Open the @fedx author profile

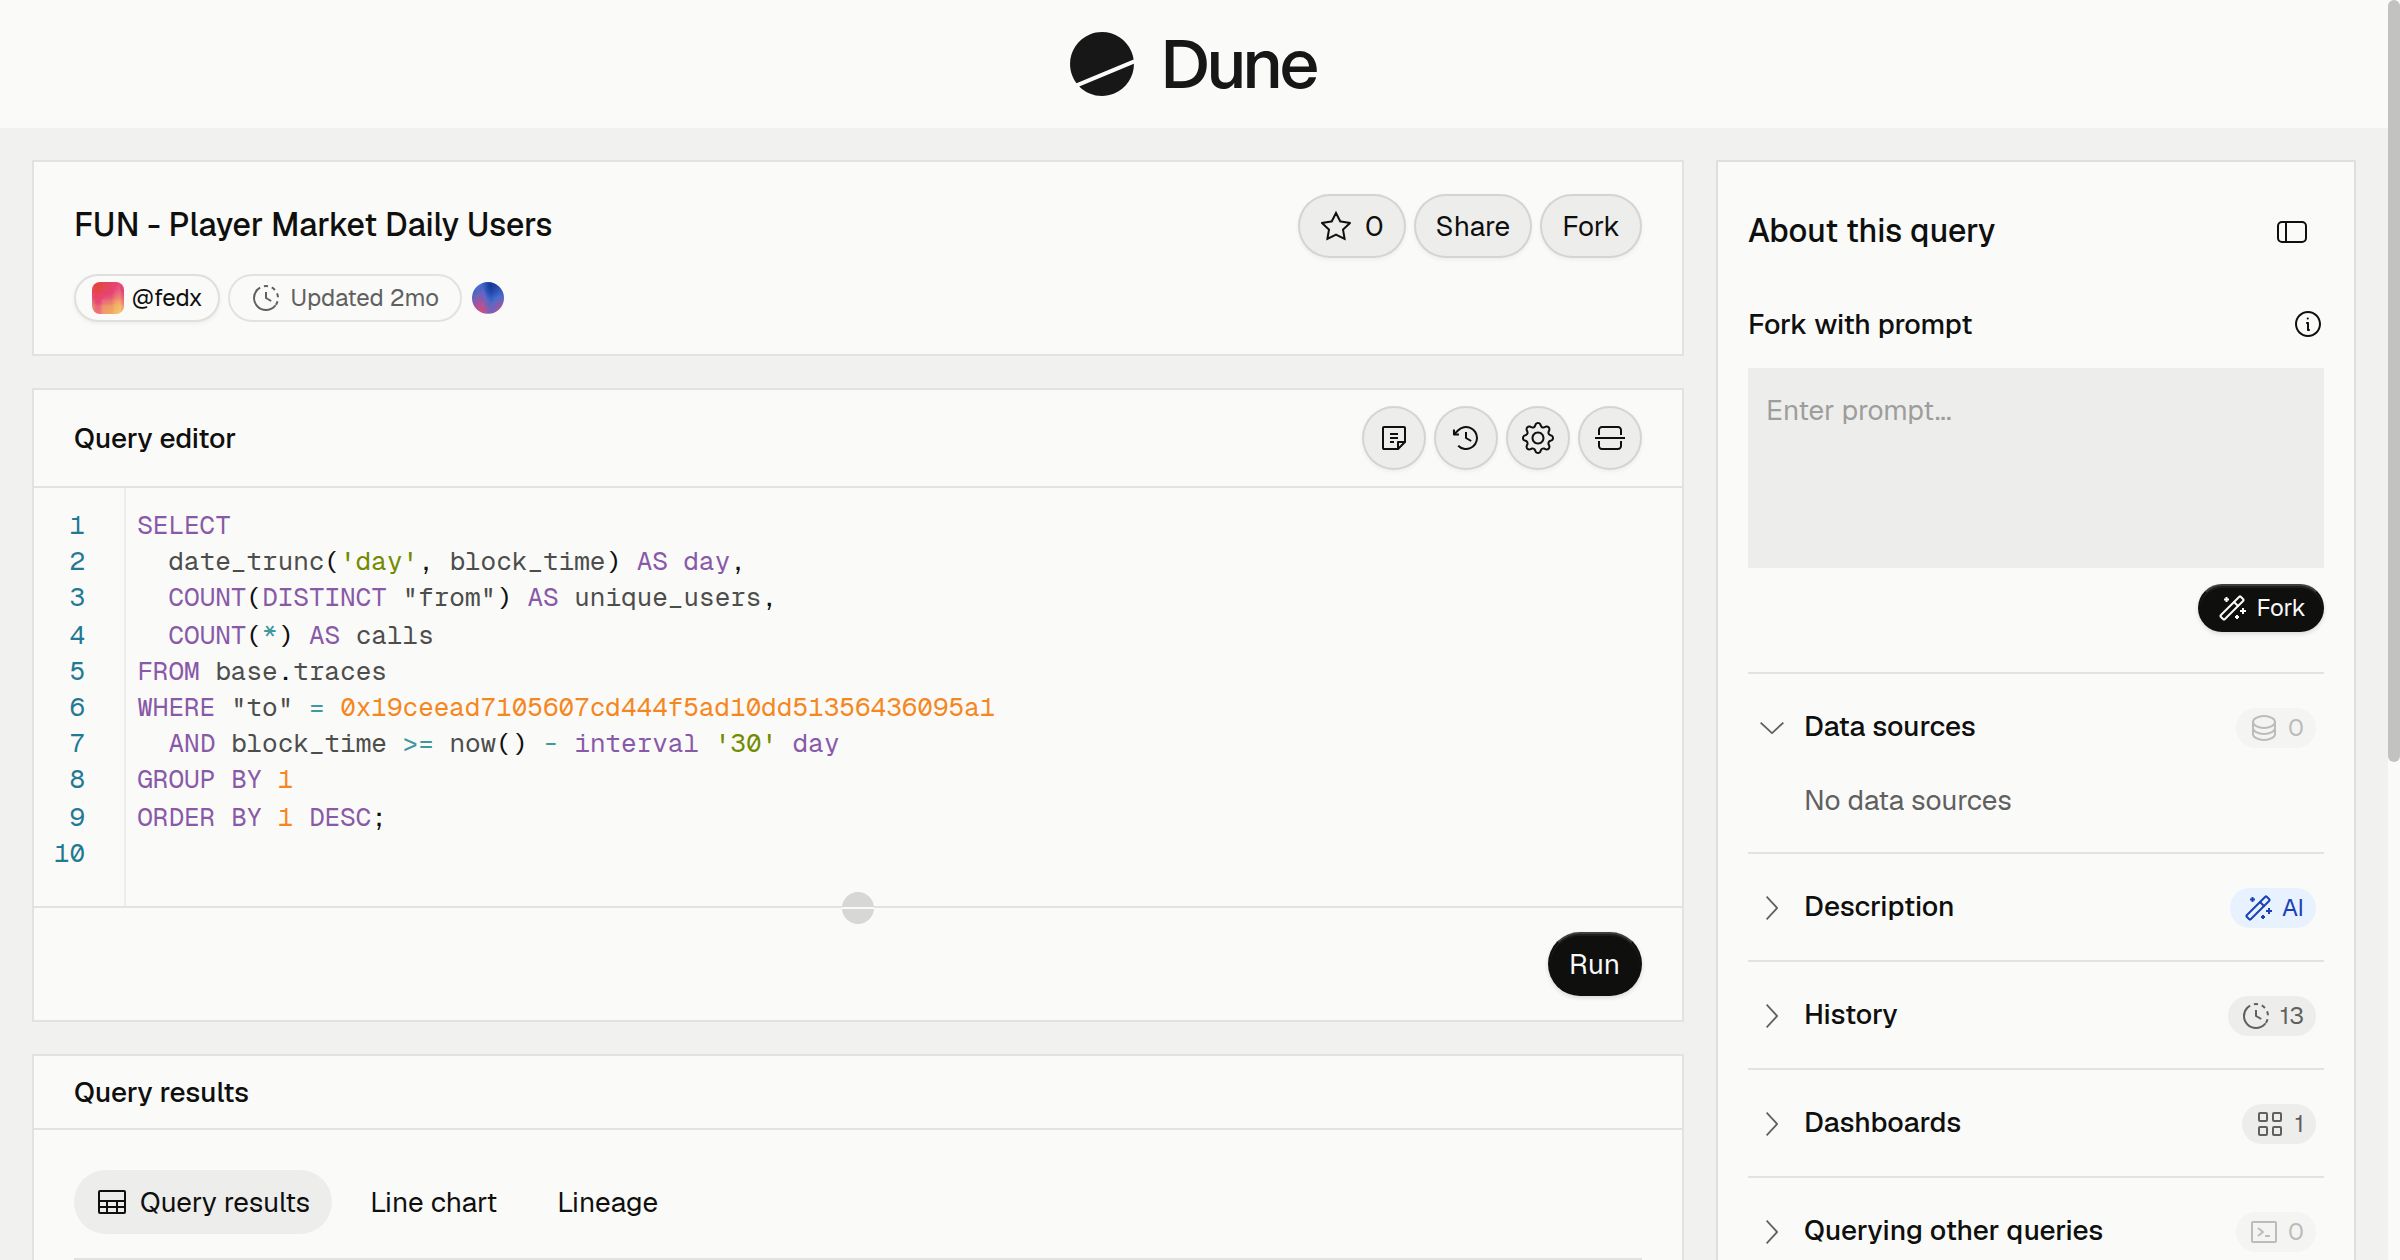pyautogui.click(x=147, y=298)
